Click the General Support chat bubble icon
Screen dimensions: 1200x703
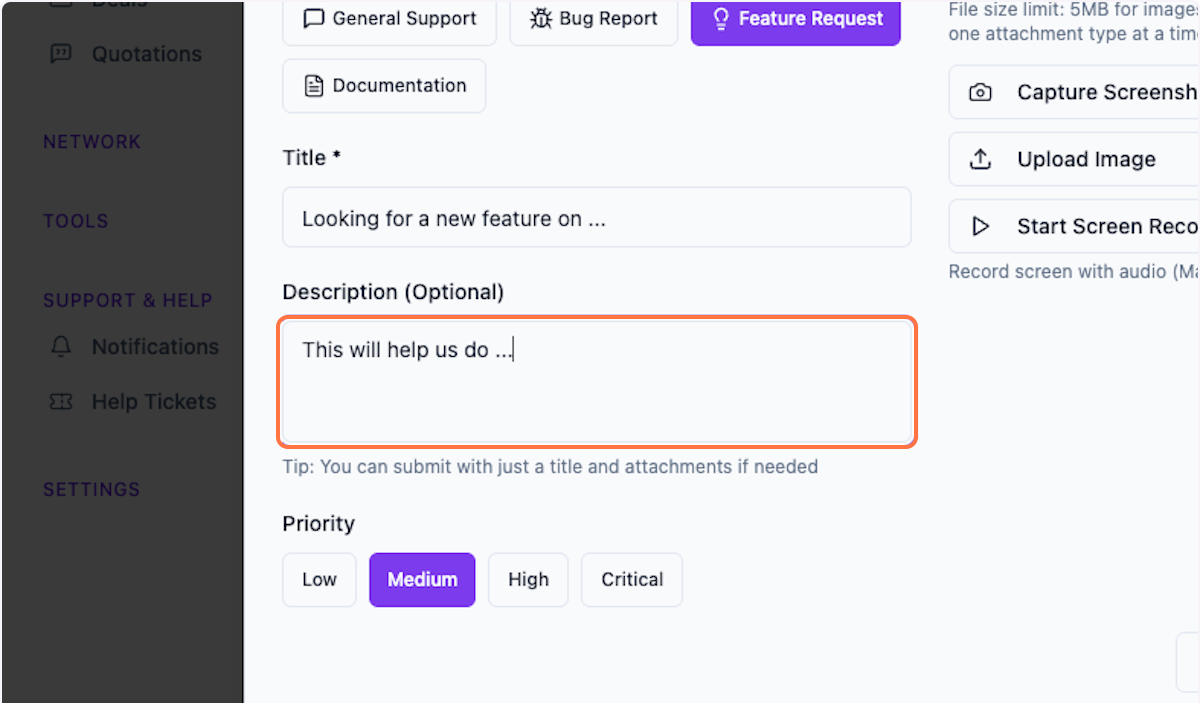tap(315, 18)
